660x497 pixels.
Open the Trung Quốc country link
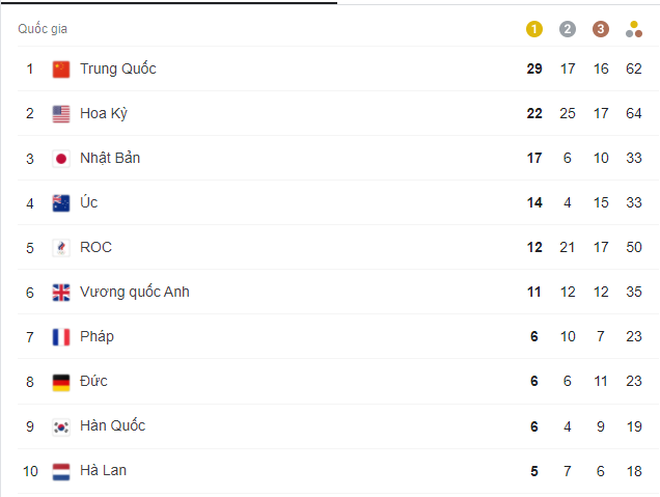click(118, 69)
